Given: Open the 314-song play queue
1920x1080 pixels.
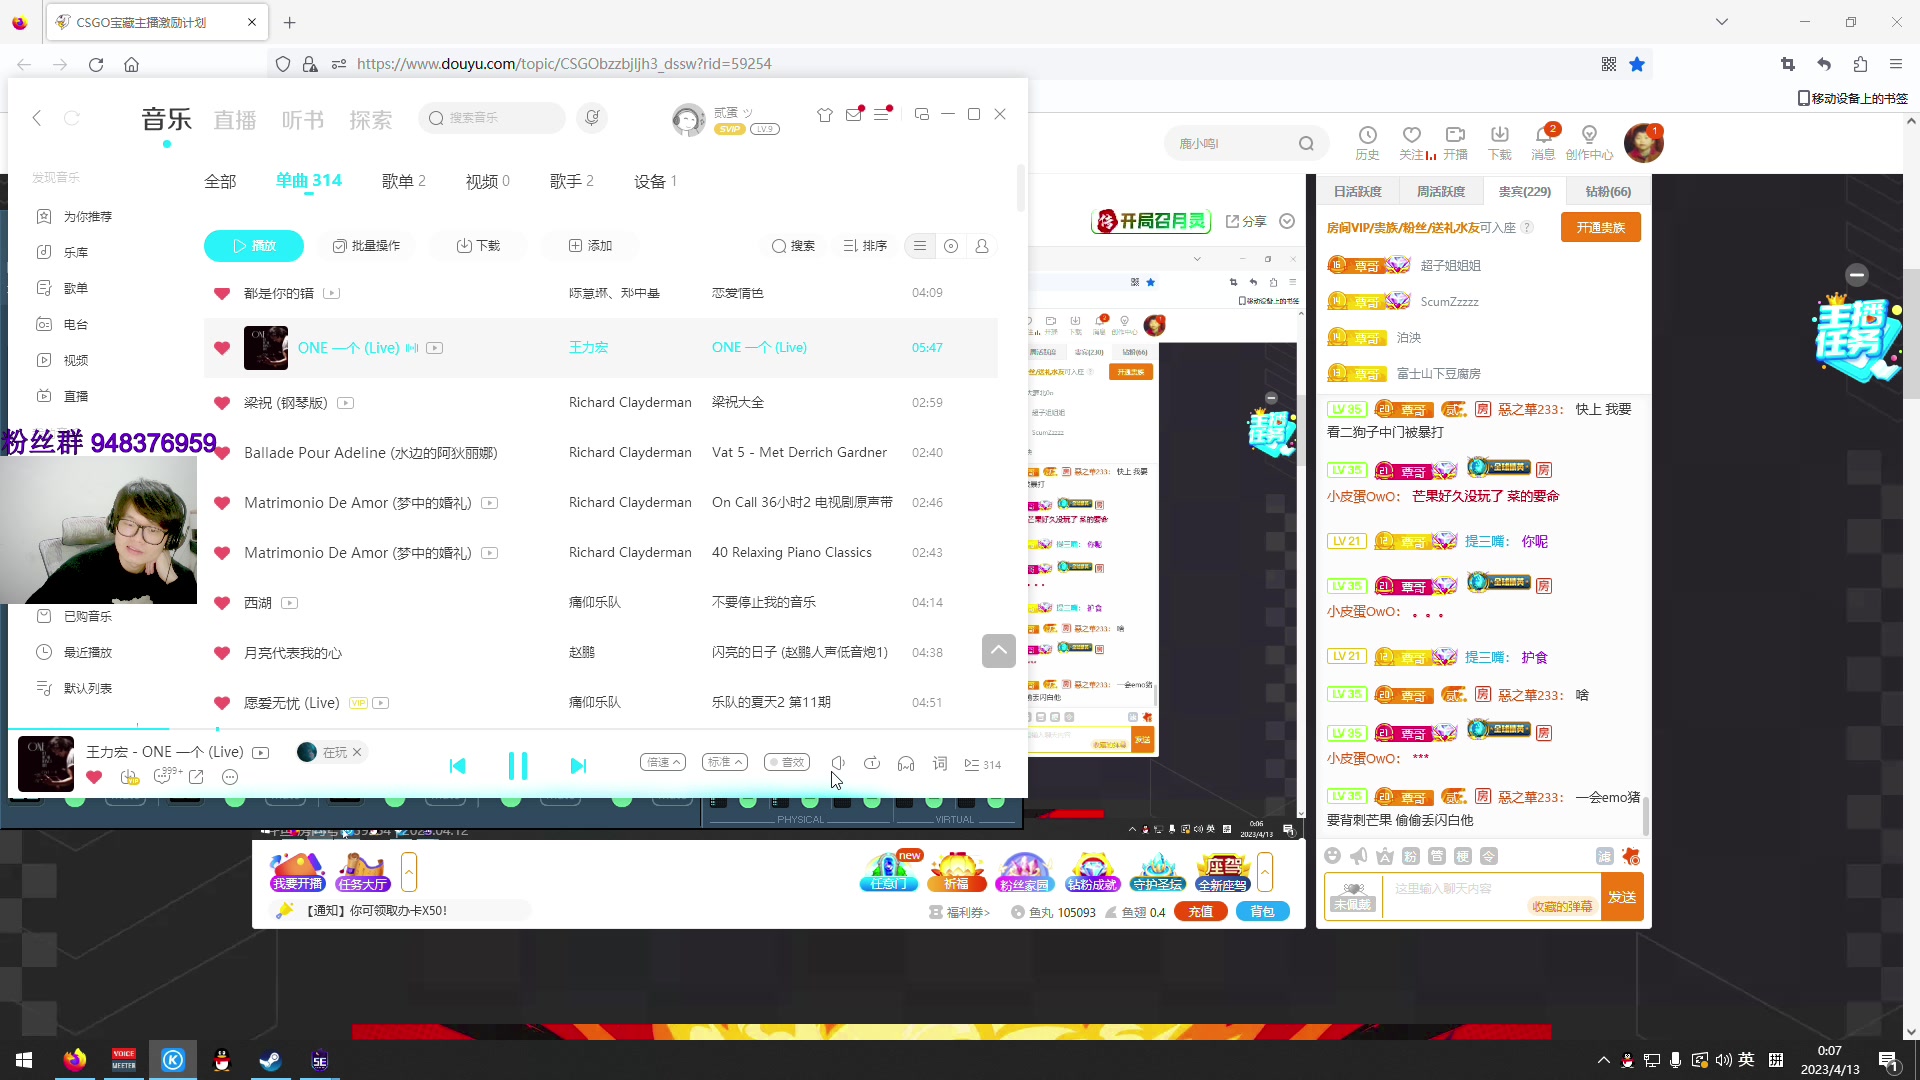Looking at the screenshot, I should (x=982, y=765).
